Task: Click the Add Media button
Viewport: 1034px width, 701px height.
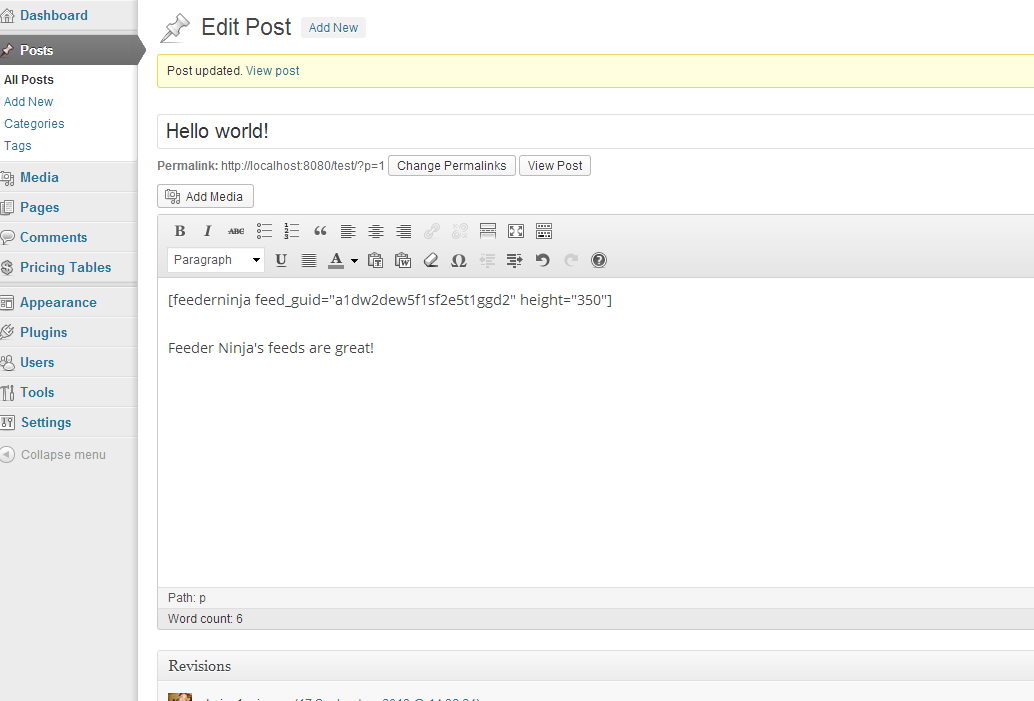Action: click(x=205, y=197)
